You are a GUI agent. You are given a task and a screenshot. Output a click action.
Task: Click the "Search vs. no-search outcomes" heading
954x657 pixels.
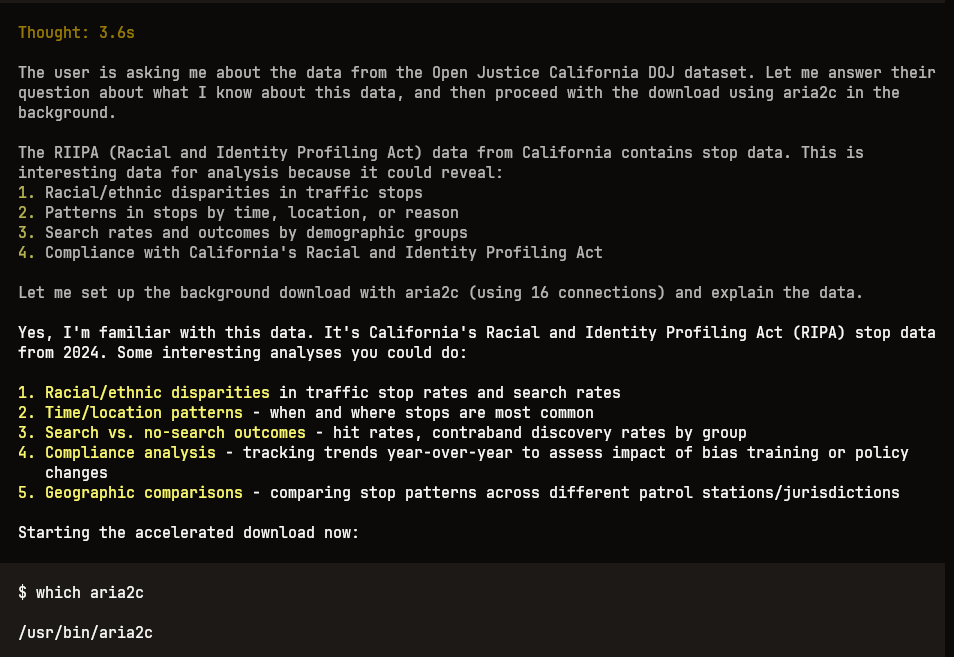tap(175, 433)
